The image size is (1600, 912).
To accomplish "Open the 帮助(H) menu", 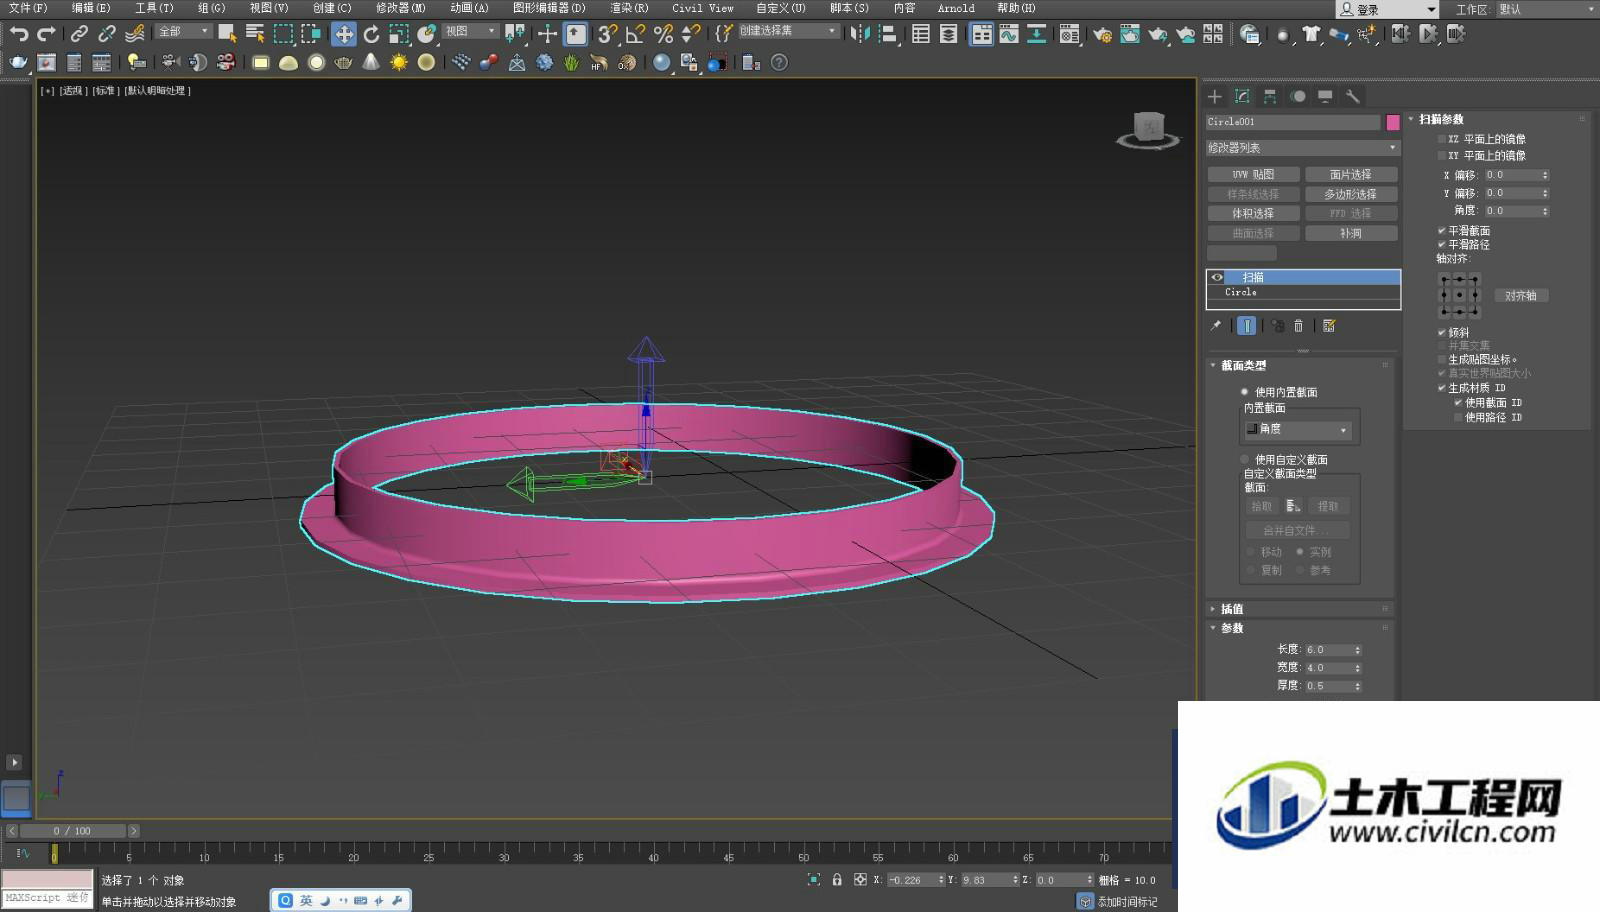I will 1016,8.
